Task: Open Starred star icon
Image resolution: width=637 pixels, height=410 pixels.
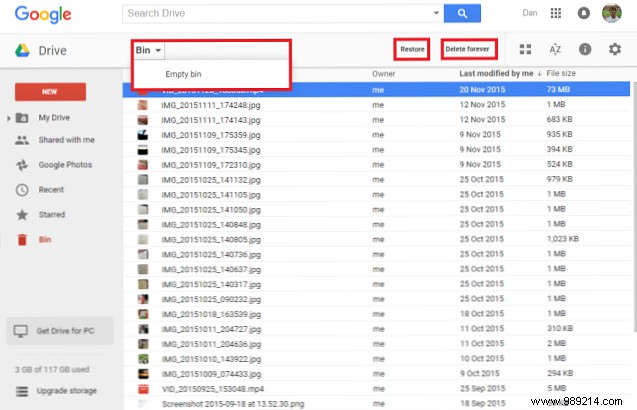Action: pyautogui.click(x=22, y=215)
